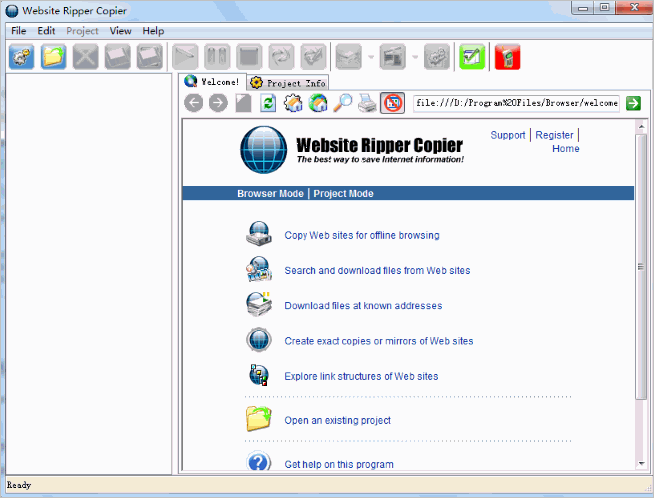
Task: Select Browser Mode in blue bar
Action: (270, 194)
